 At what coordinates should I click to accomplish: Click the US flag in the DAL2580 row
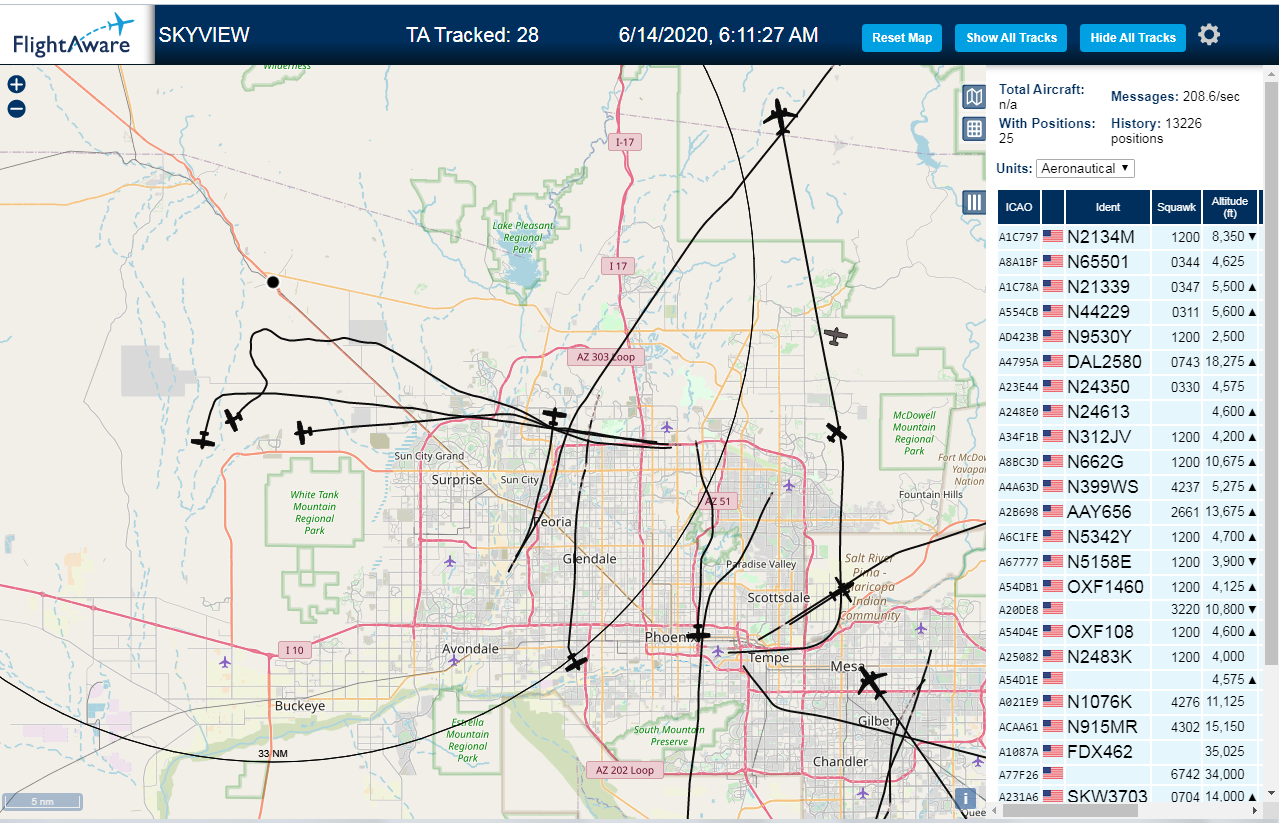tap(1053, 362)
